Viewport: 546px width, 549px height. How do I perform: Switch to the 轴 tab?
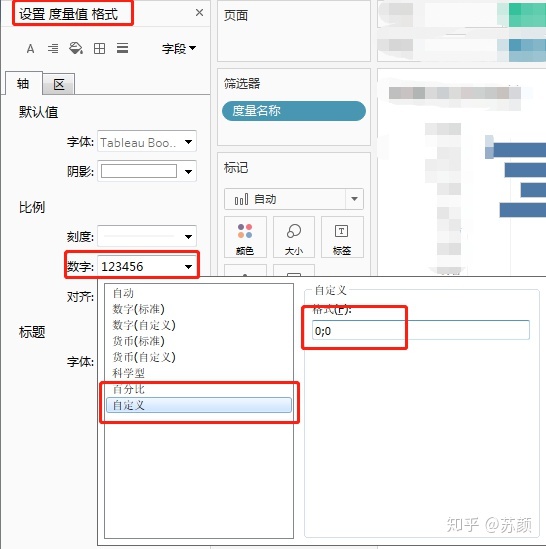pos(24,84)
